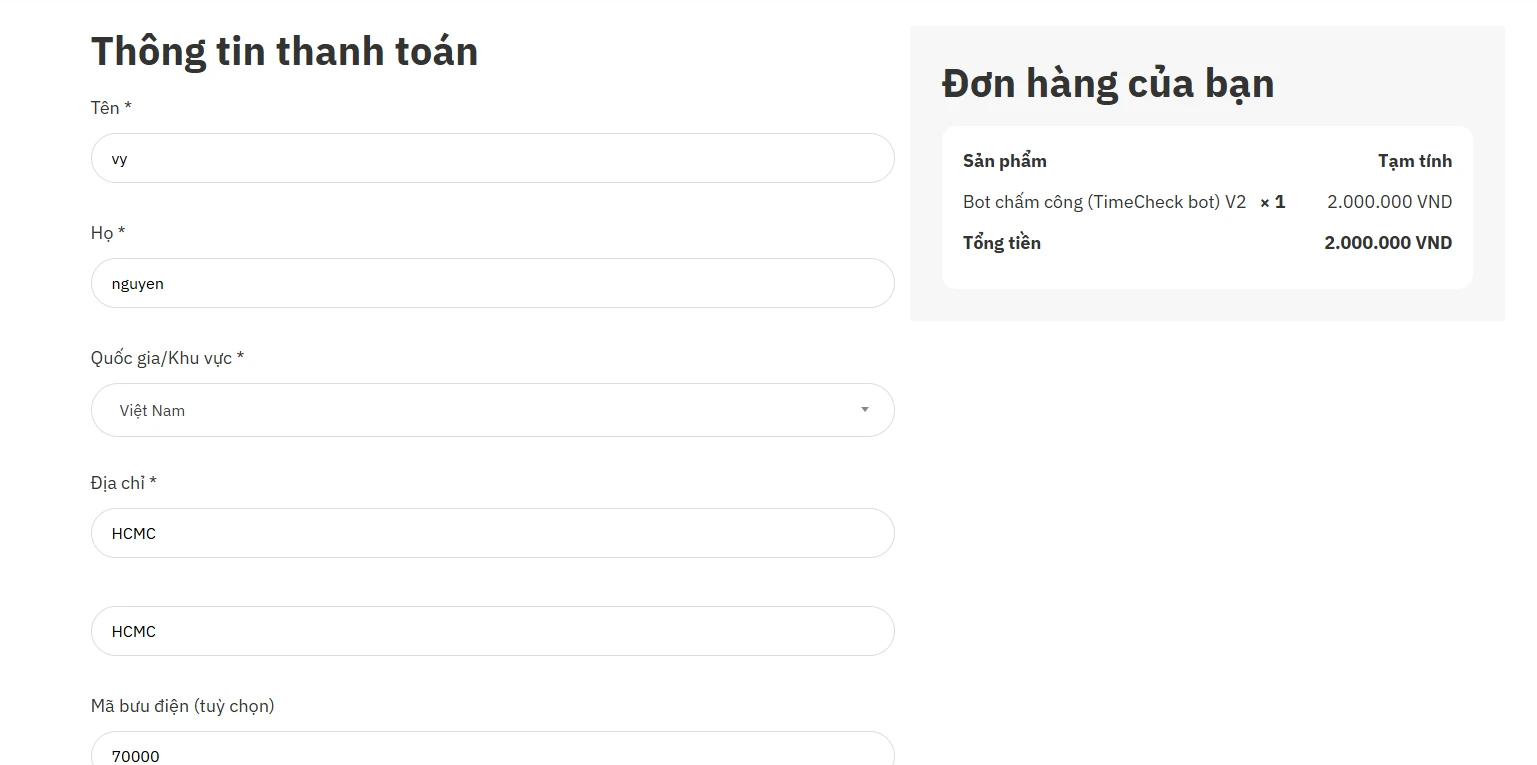The height and width of the screenshot is (765, 1537).
Task: Expand the country dropdown arrow beside Việt Nam
Action: [x=864, y=410]
